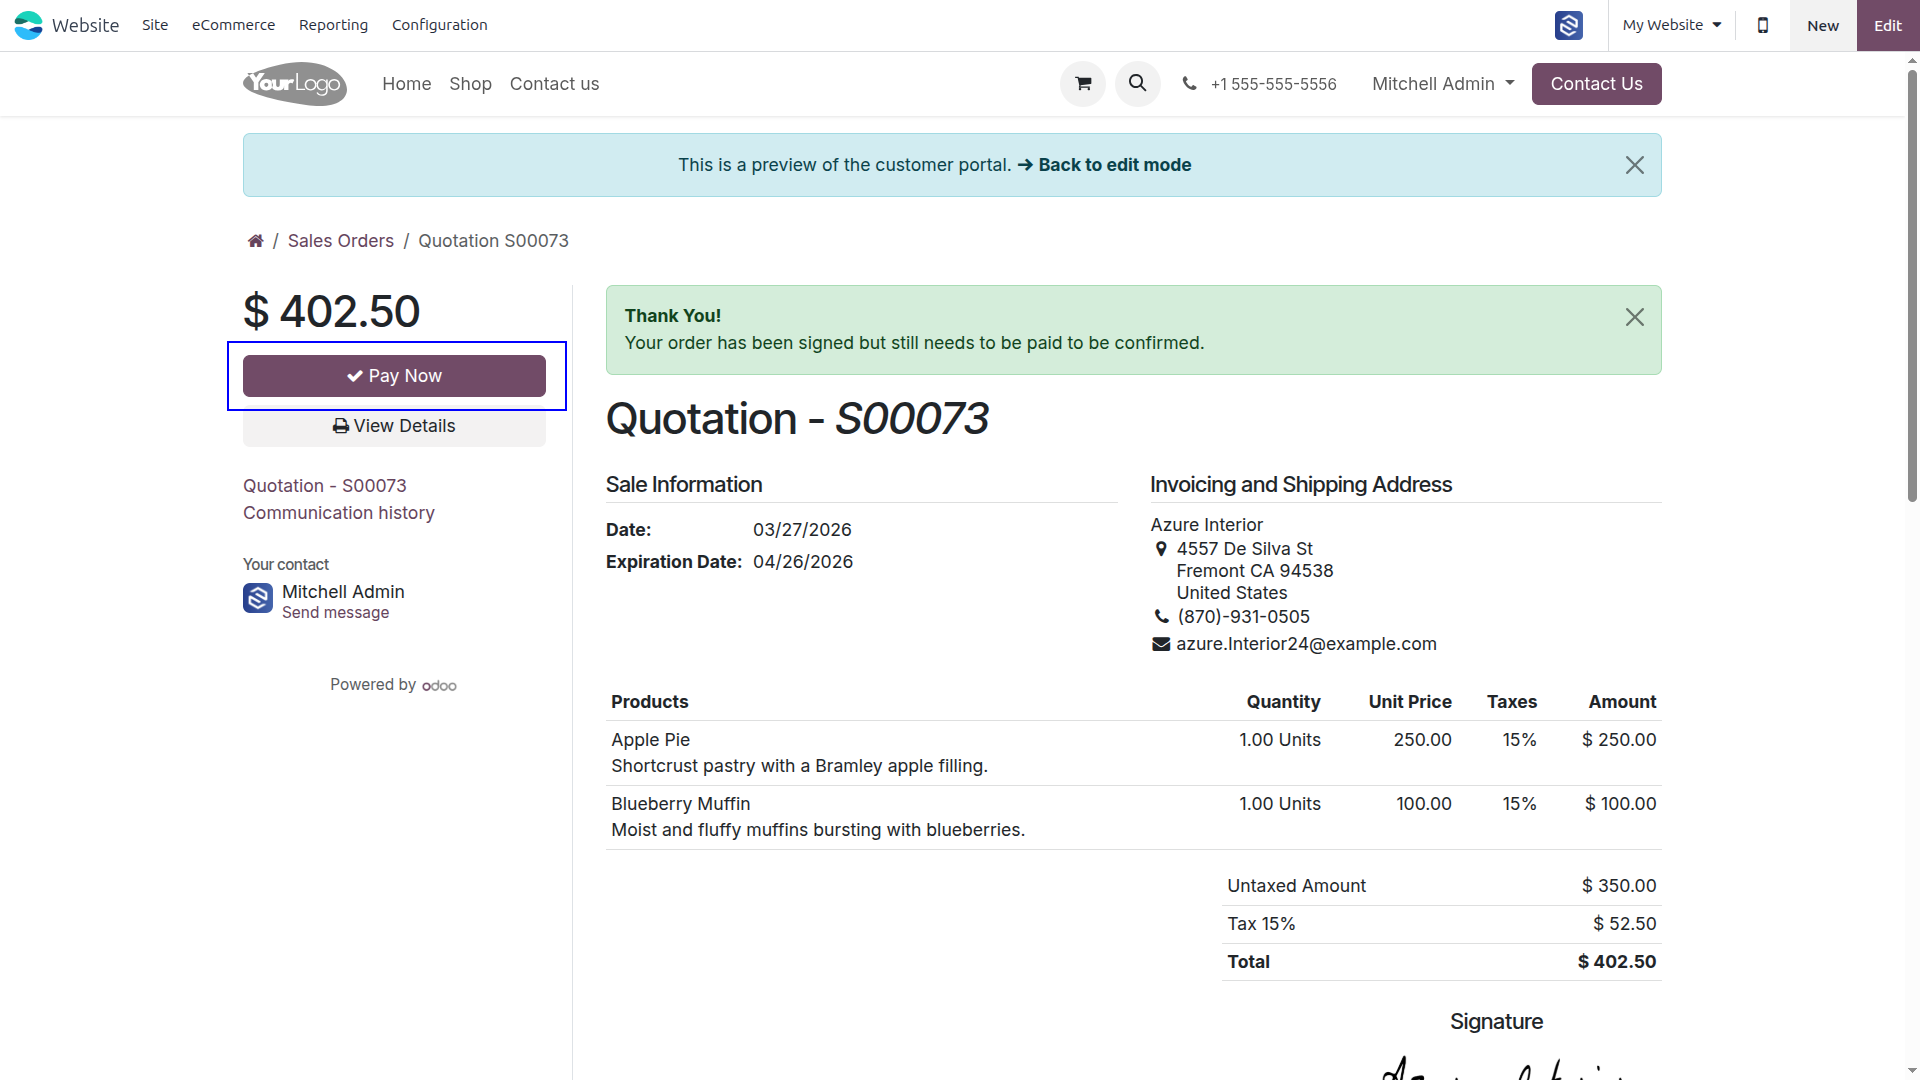Open the Contact us nav link

click(554, 84)
